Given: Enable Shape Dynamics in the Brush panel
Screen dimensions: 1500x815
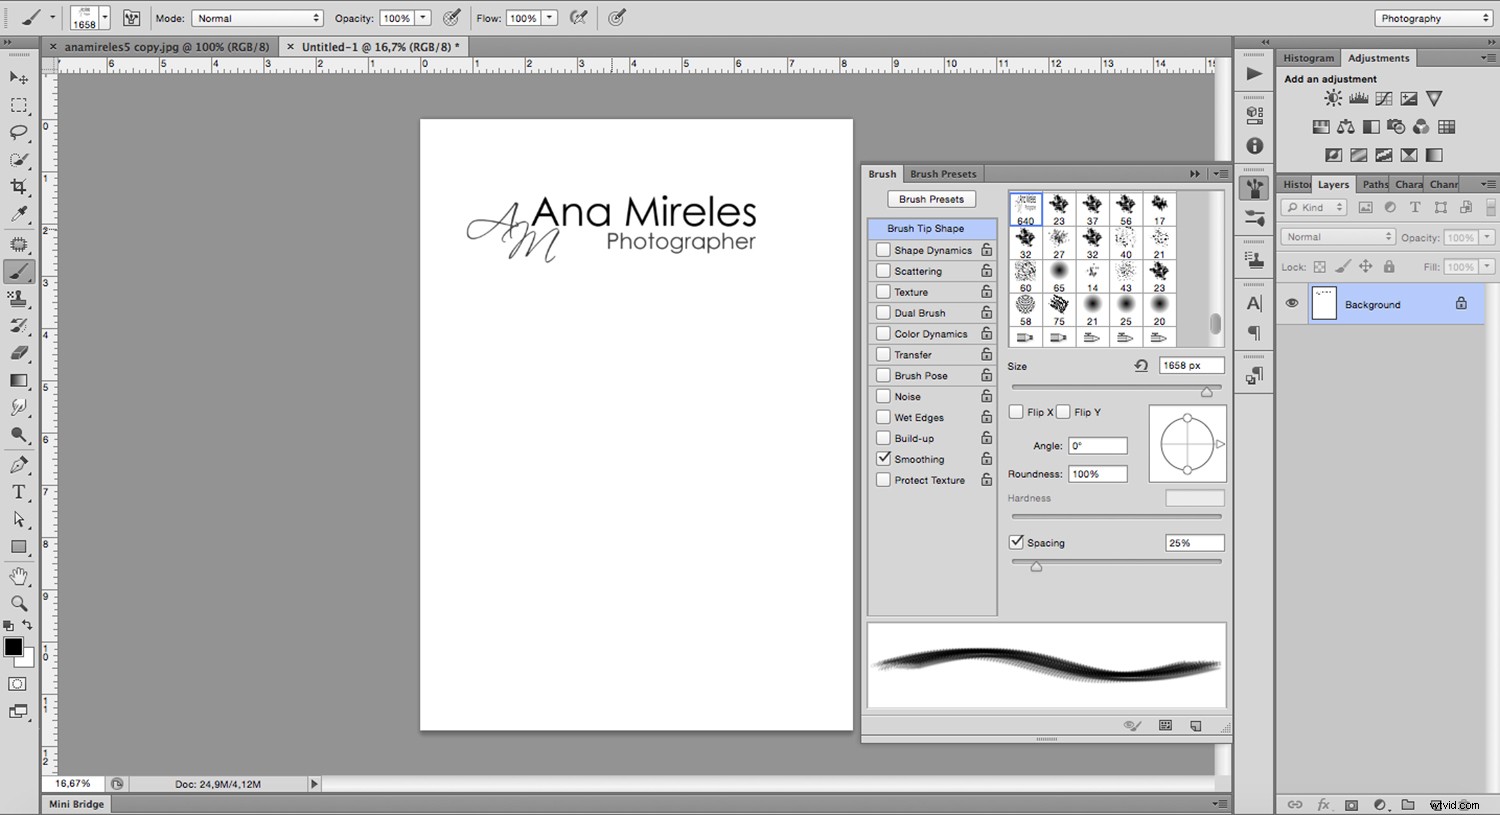Looking at the screenshot, I should 884,250.
